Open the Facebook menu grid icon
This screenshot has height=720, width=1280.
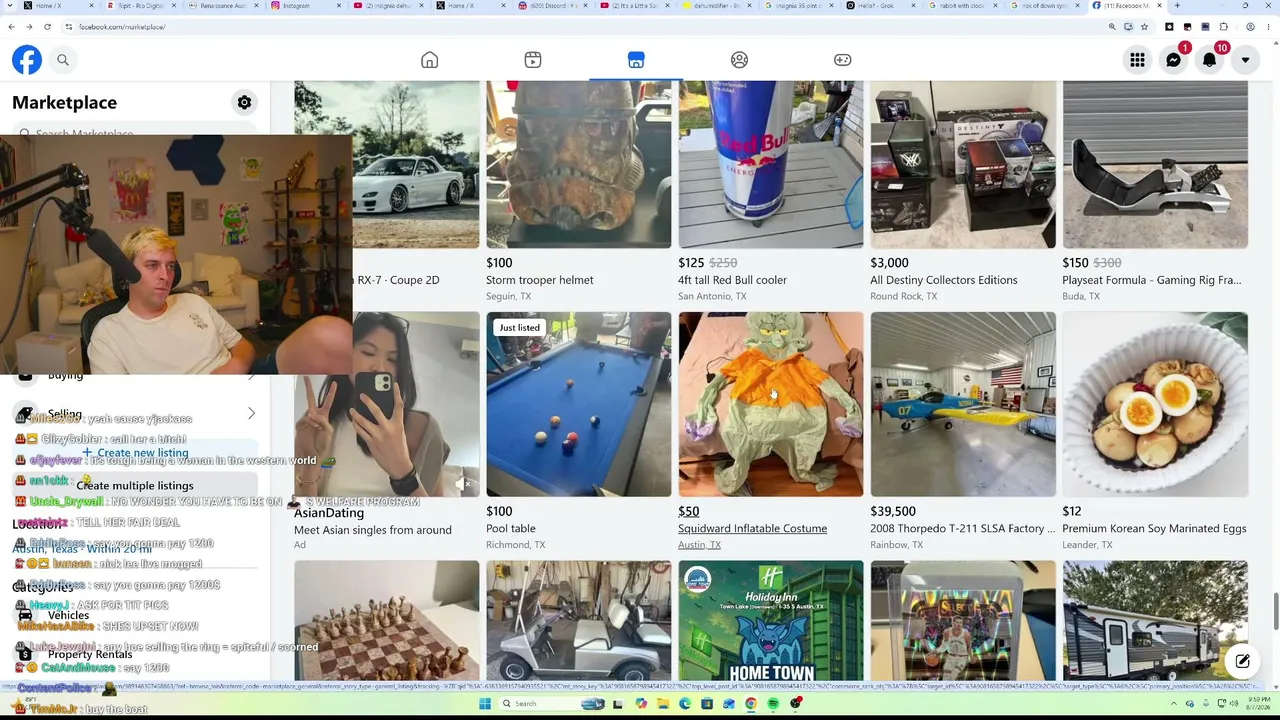coord(1137,61)
